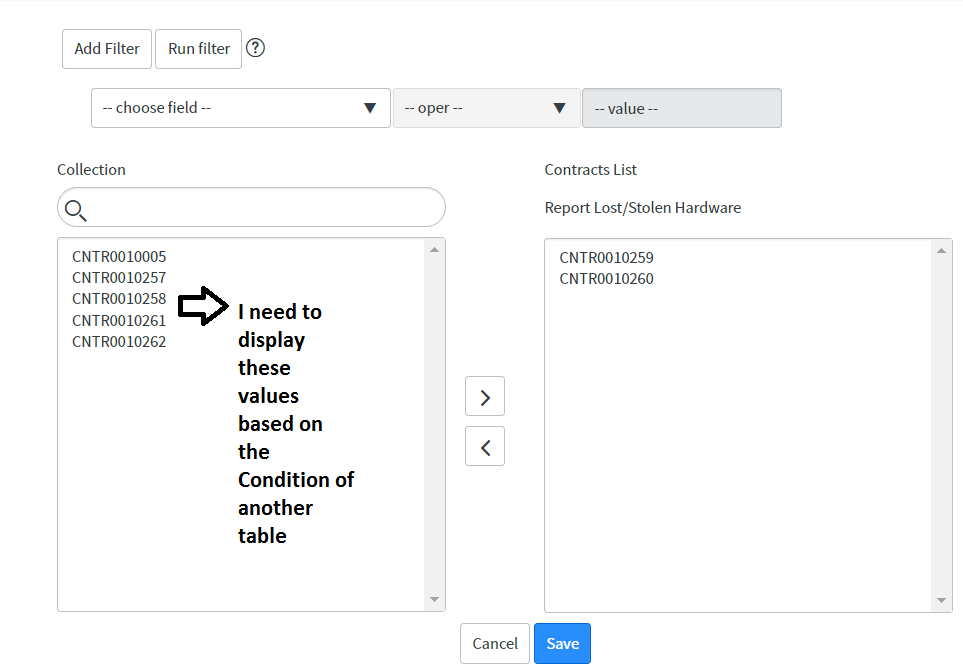Image resolution: width=963 pixels, height=667 pixels.
Task: Save the contracts list selection
Action: 562,644
